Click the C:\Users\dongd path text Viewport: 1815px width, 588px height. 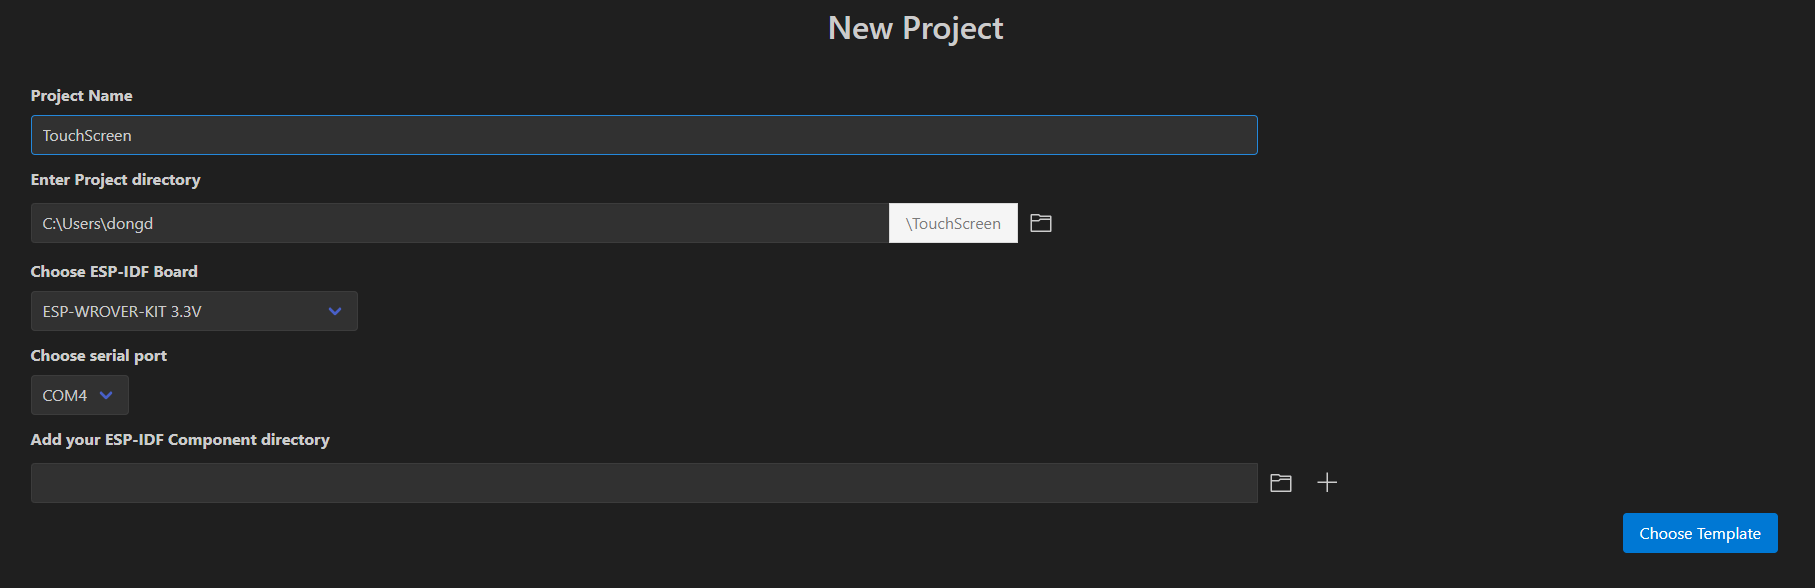tap(98, 224)
